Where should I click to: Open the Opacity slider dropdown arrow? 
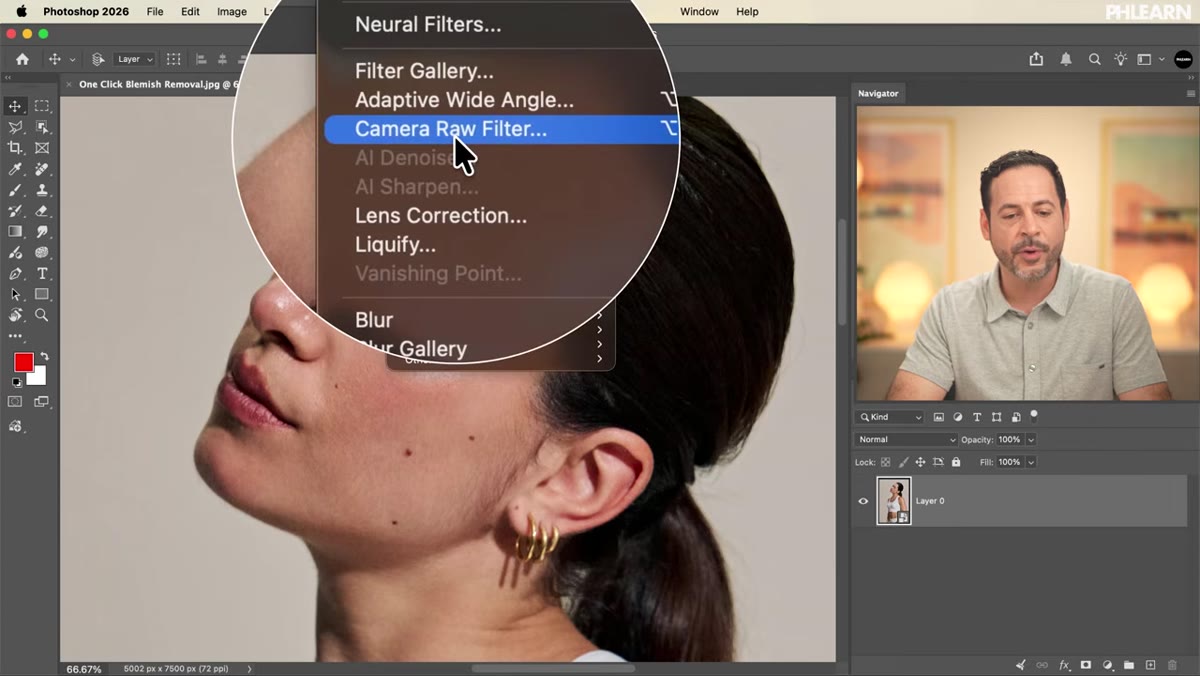click(x=1031, y=439)
